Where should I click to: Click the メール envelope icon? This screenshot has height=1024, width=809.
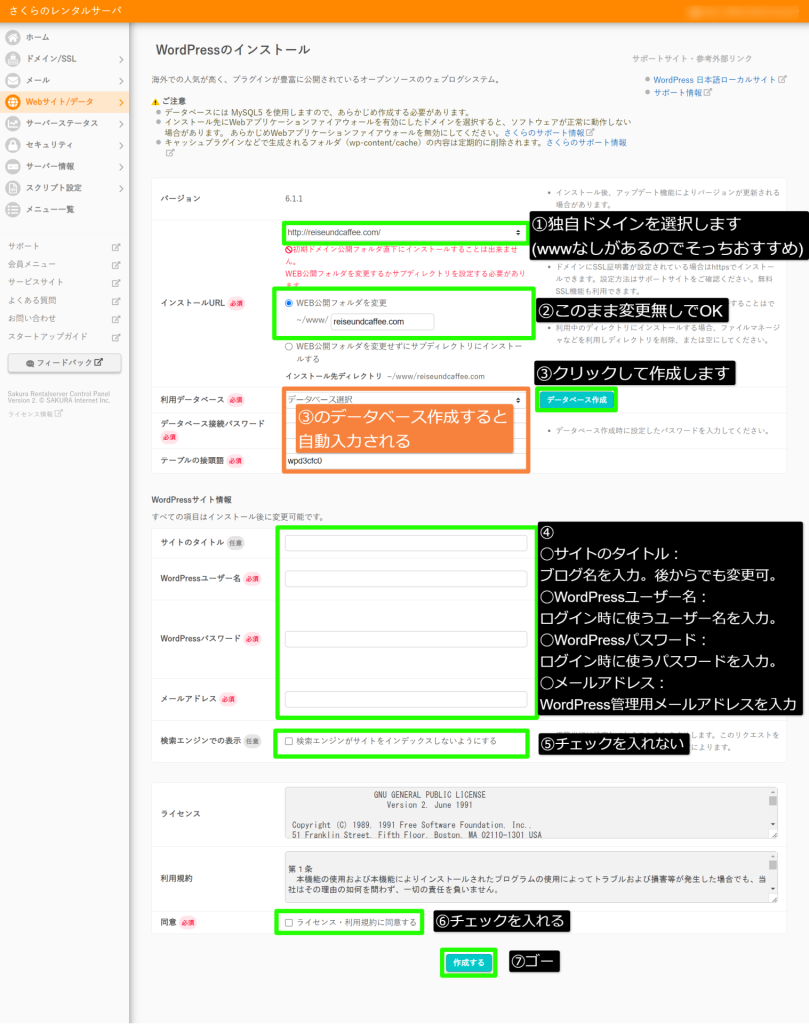tap(12, 80)
